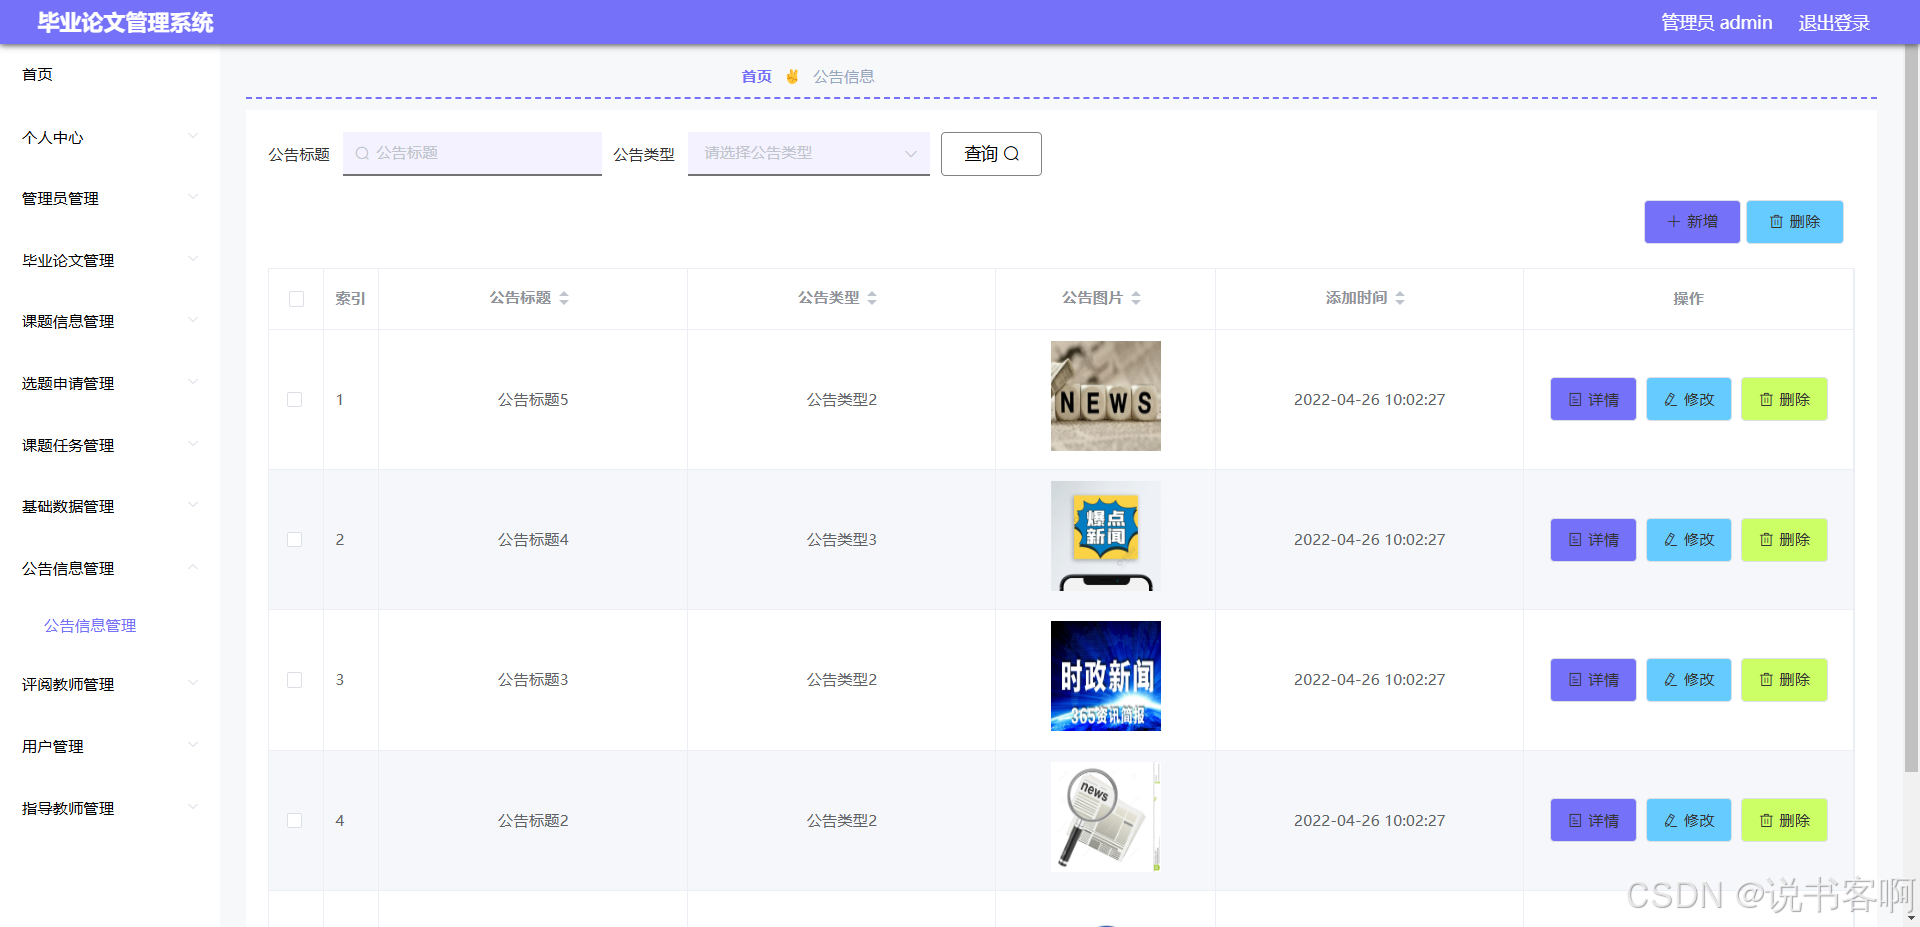Click 修改 for 公告标题2
The image size is (1920, 927).
pos(1689,820)
